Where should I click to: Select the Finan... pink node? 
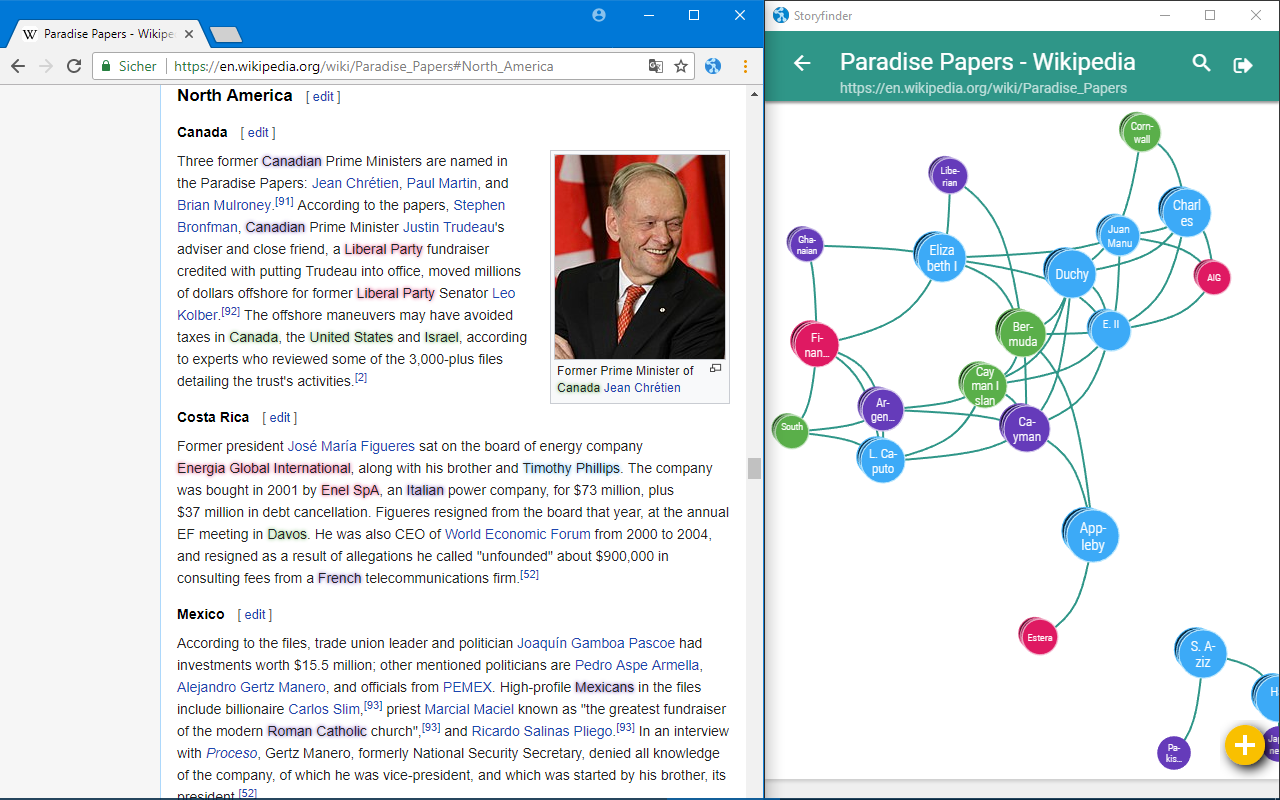click(816, 345)
